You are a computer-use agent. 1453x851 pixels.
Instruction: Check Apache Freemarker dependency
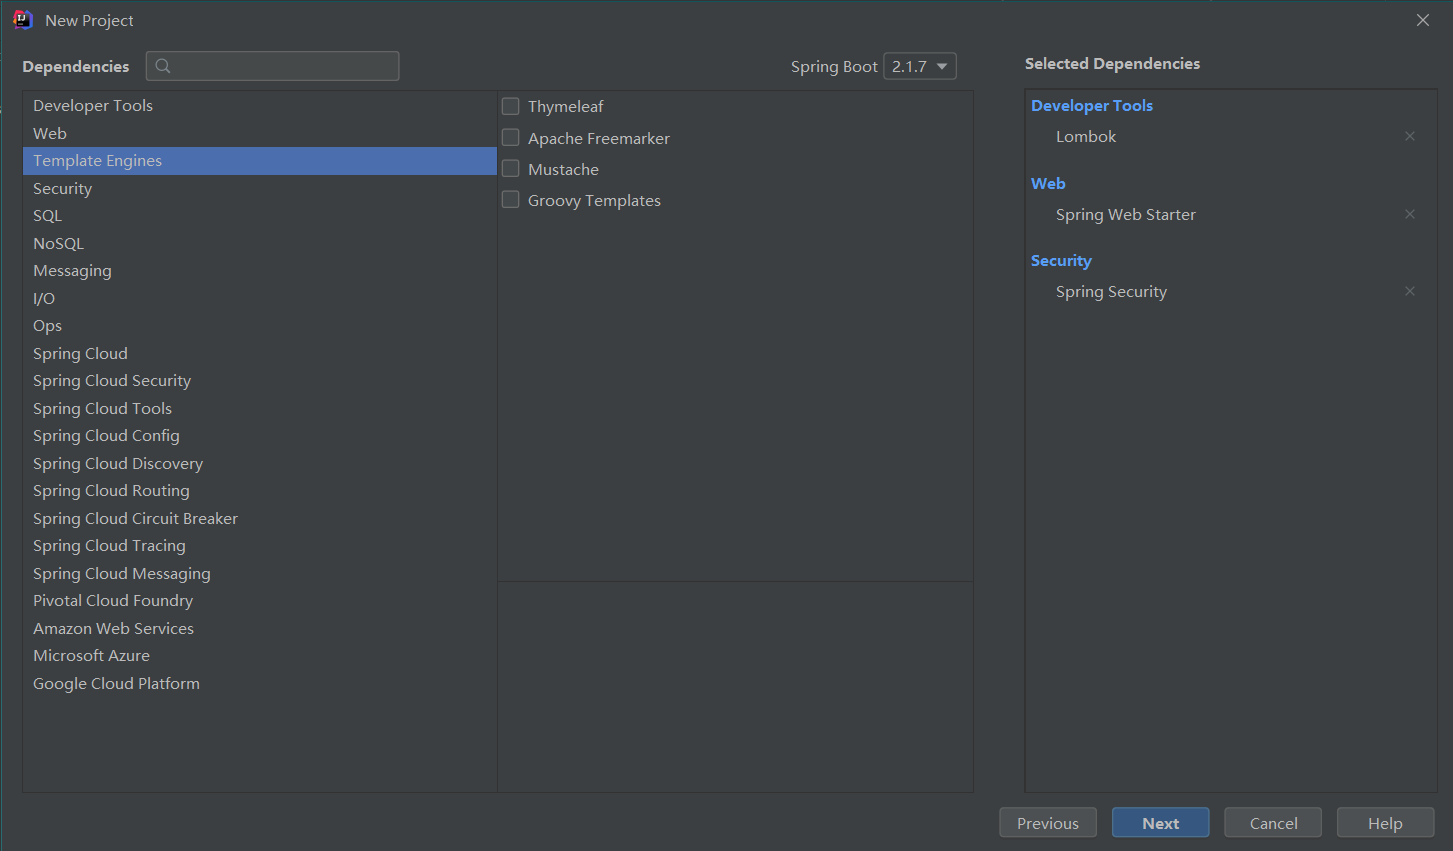(x=510, y=137)
